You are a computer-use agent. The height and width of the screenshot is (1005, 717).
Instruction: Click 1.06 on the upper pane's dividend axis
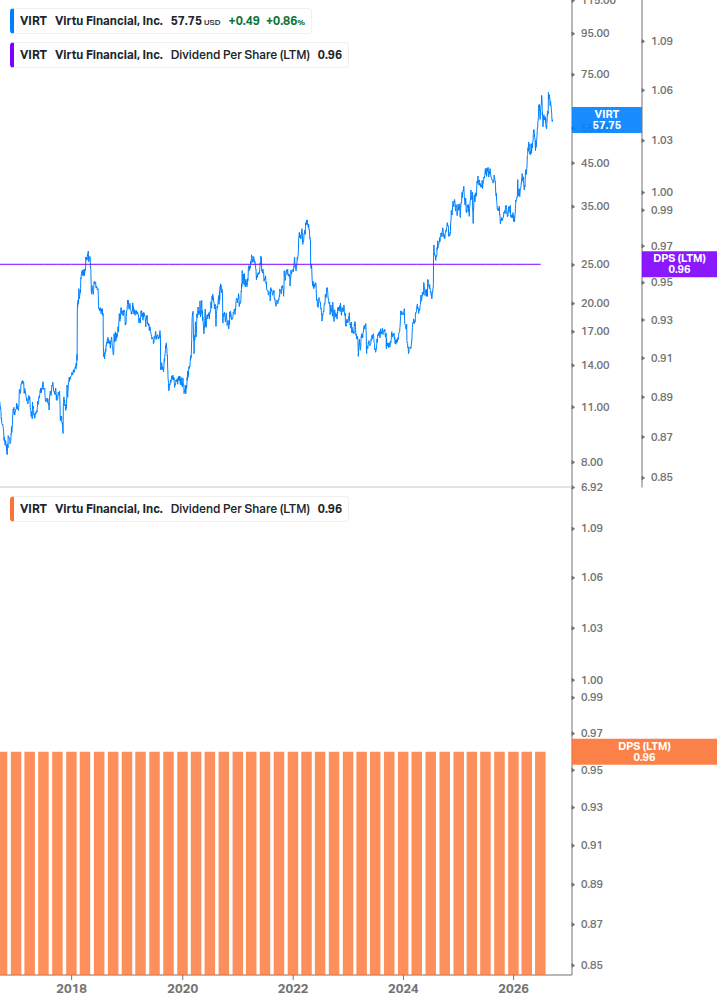(662, 90)
